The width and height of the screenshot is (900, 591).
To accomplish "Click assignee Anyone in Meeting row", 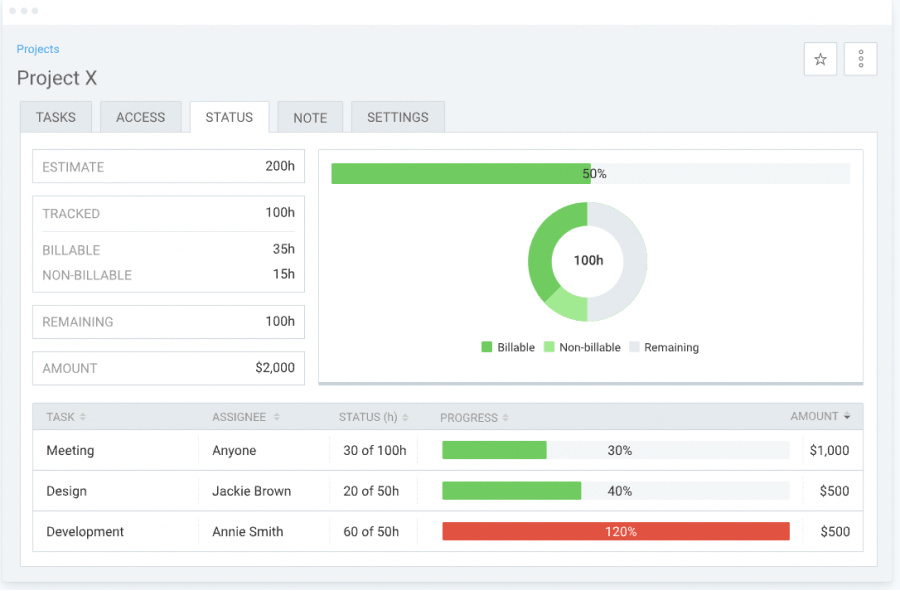I will [x=234, y=450].
